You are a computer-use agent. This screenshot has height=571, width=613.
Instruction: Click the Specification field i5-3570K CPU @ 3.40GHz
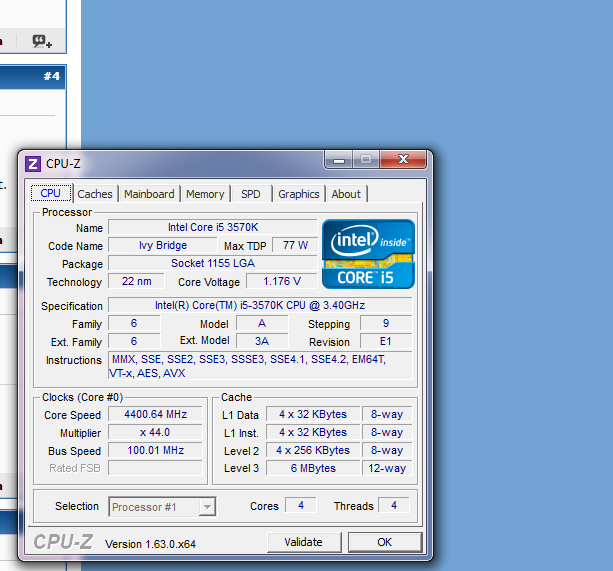tap(260, 305)
